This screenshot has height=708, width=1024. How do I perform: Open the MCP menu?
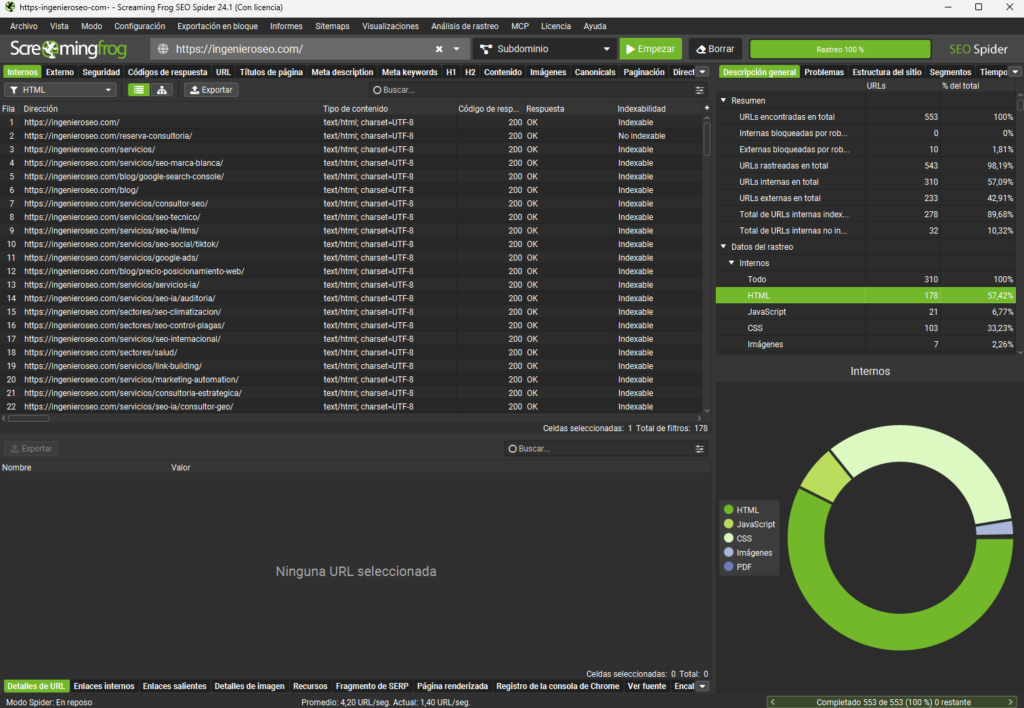[520, 26]
